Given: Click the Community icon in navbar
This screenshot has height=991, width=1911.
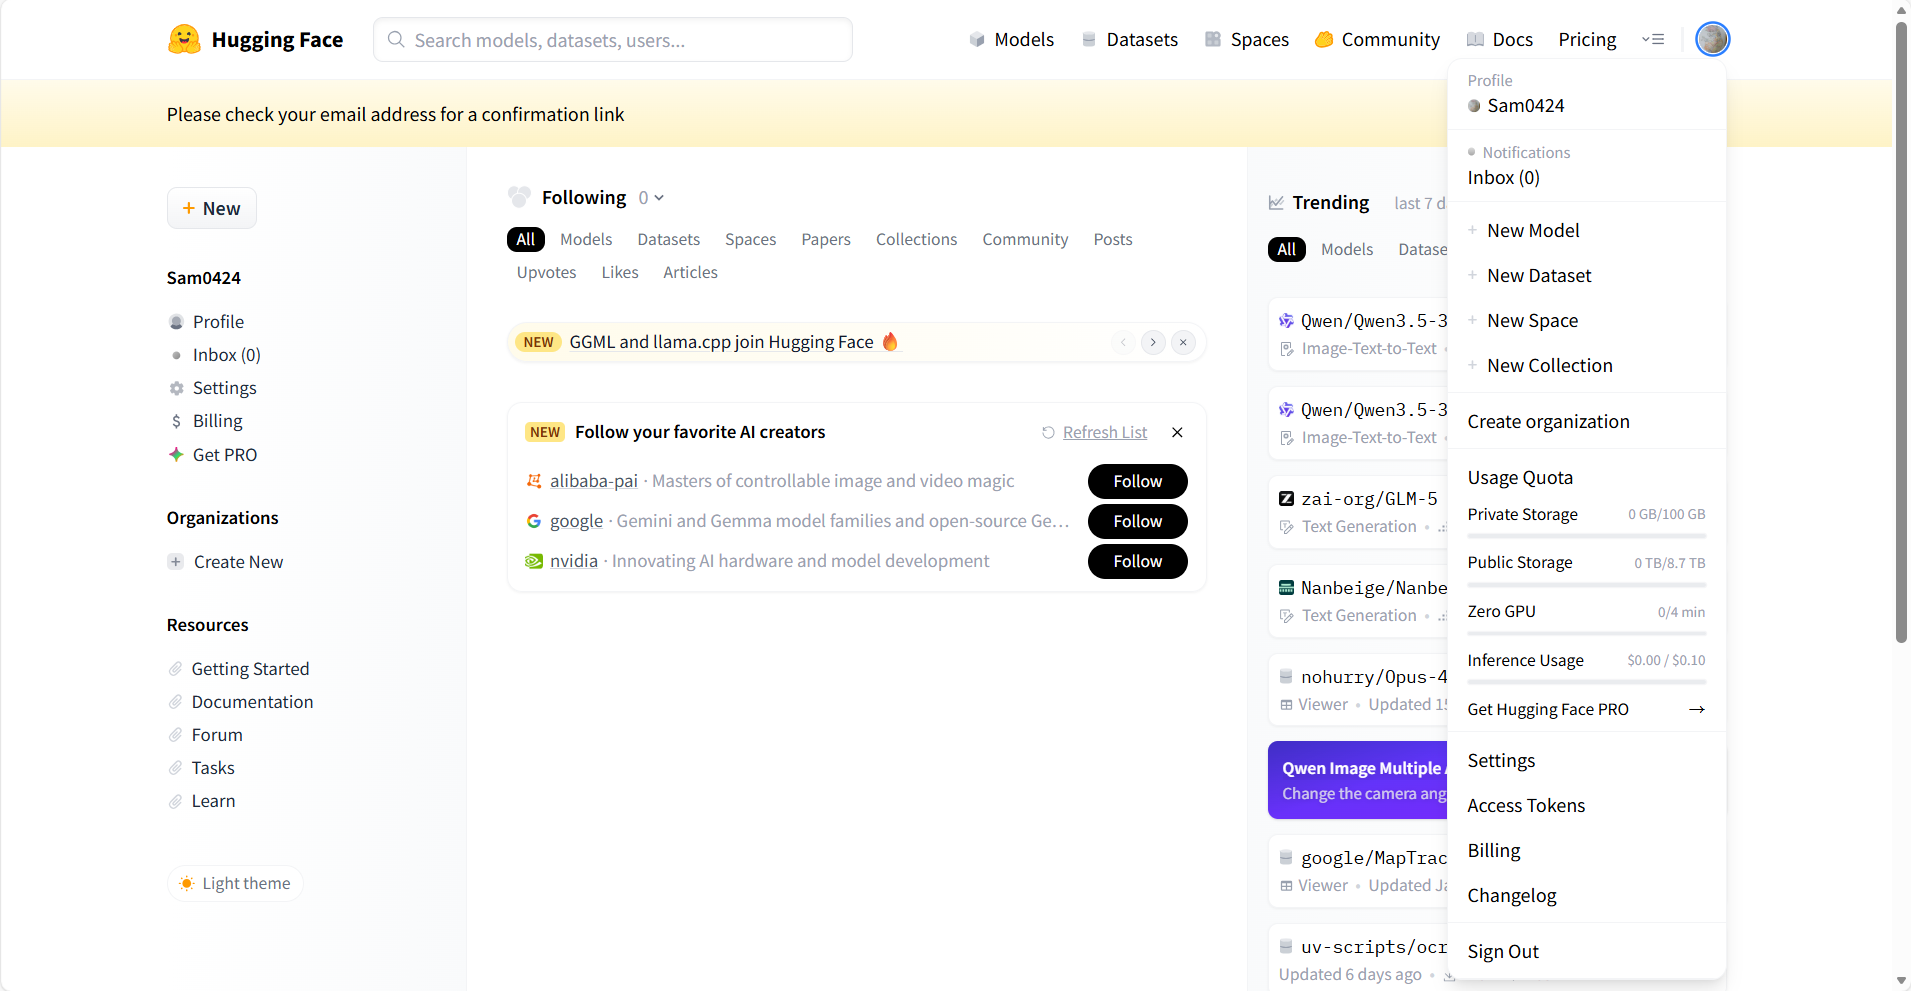Looking at the screenshot, I should point(1324,40).
